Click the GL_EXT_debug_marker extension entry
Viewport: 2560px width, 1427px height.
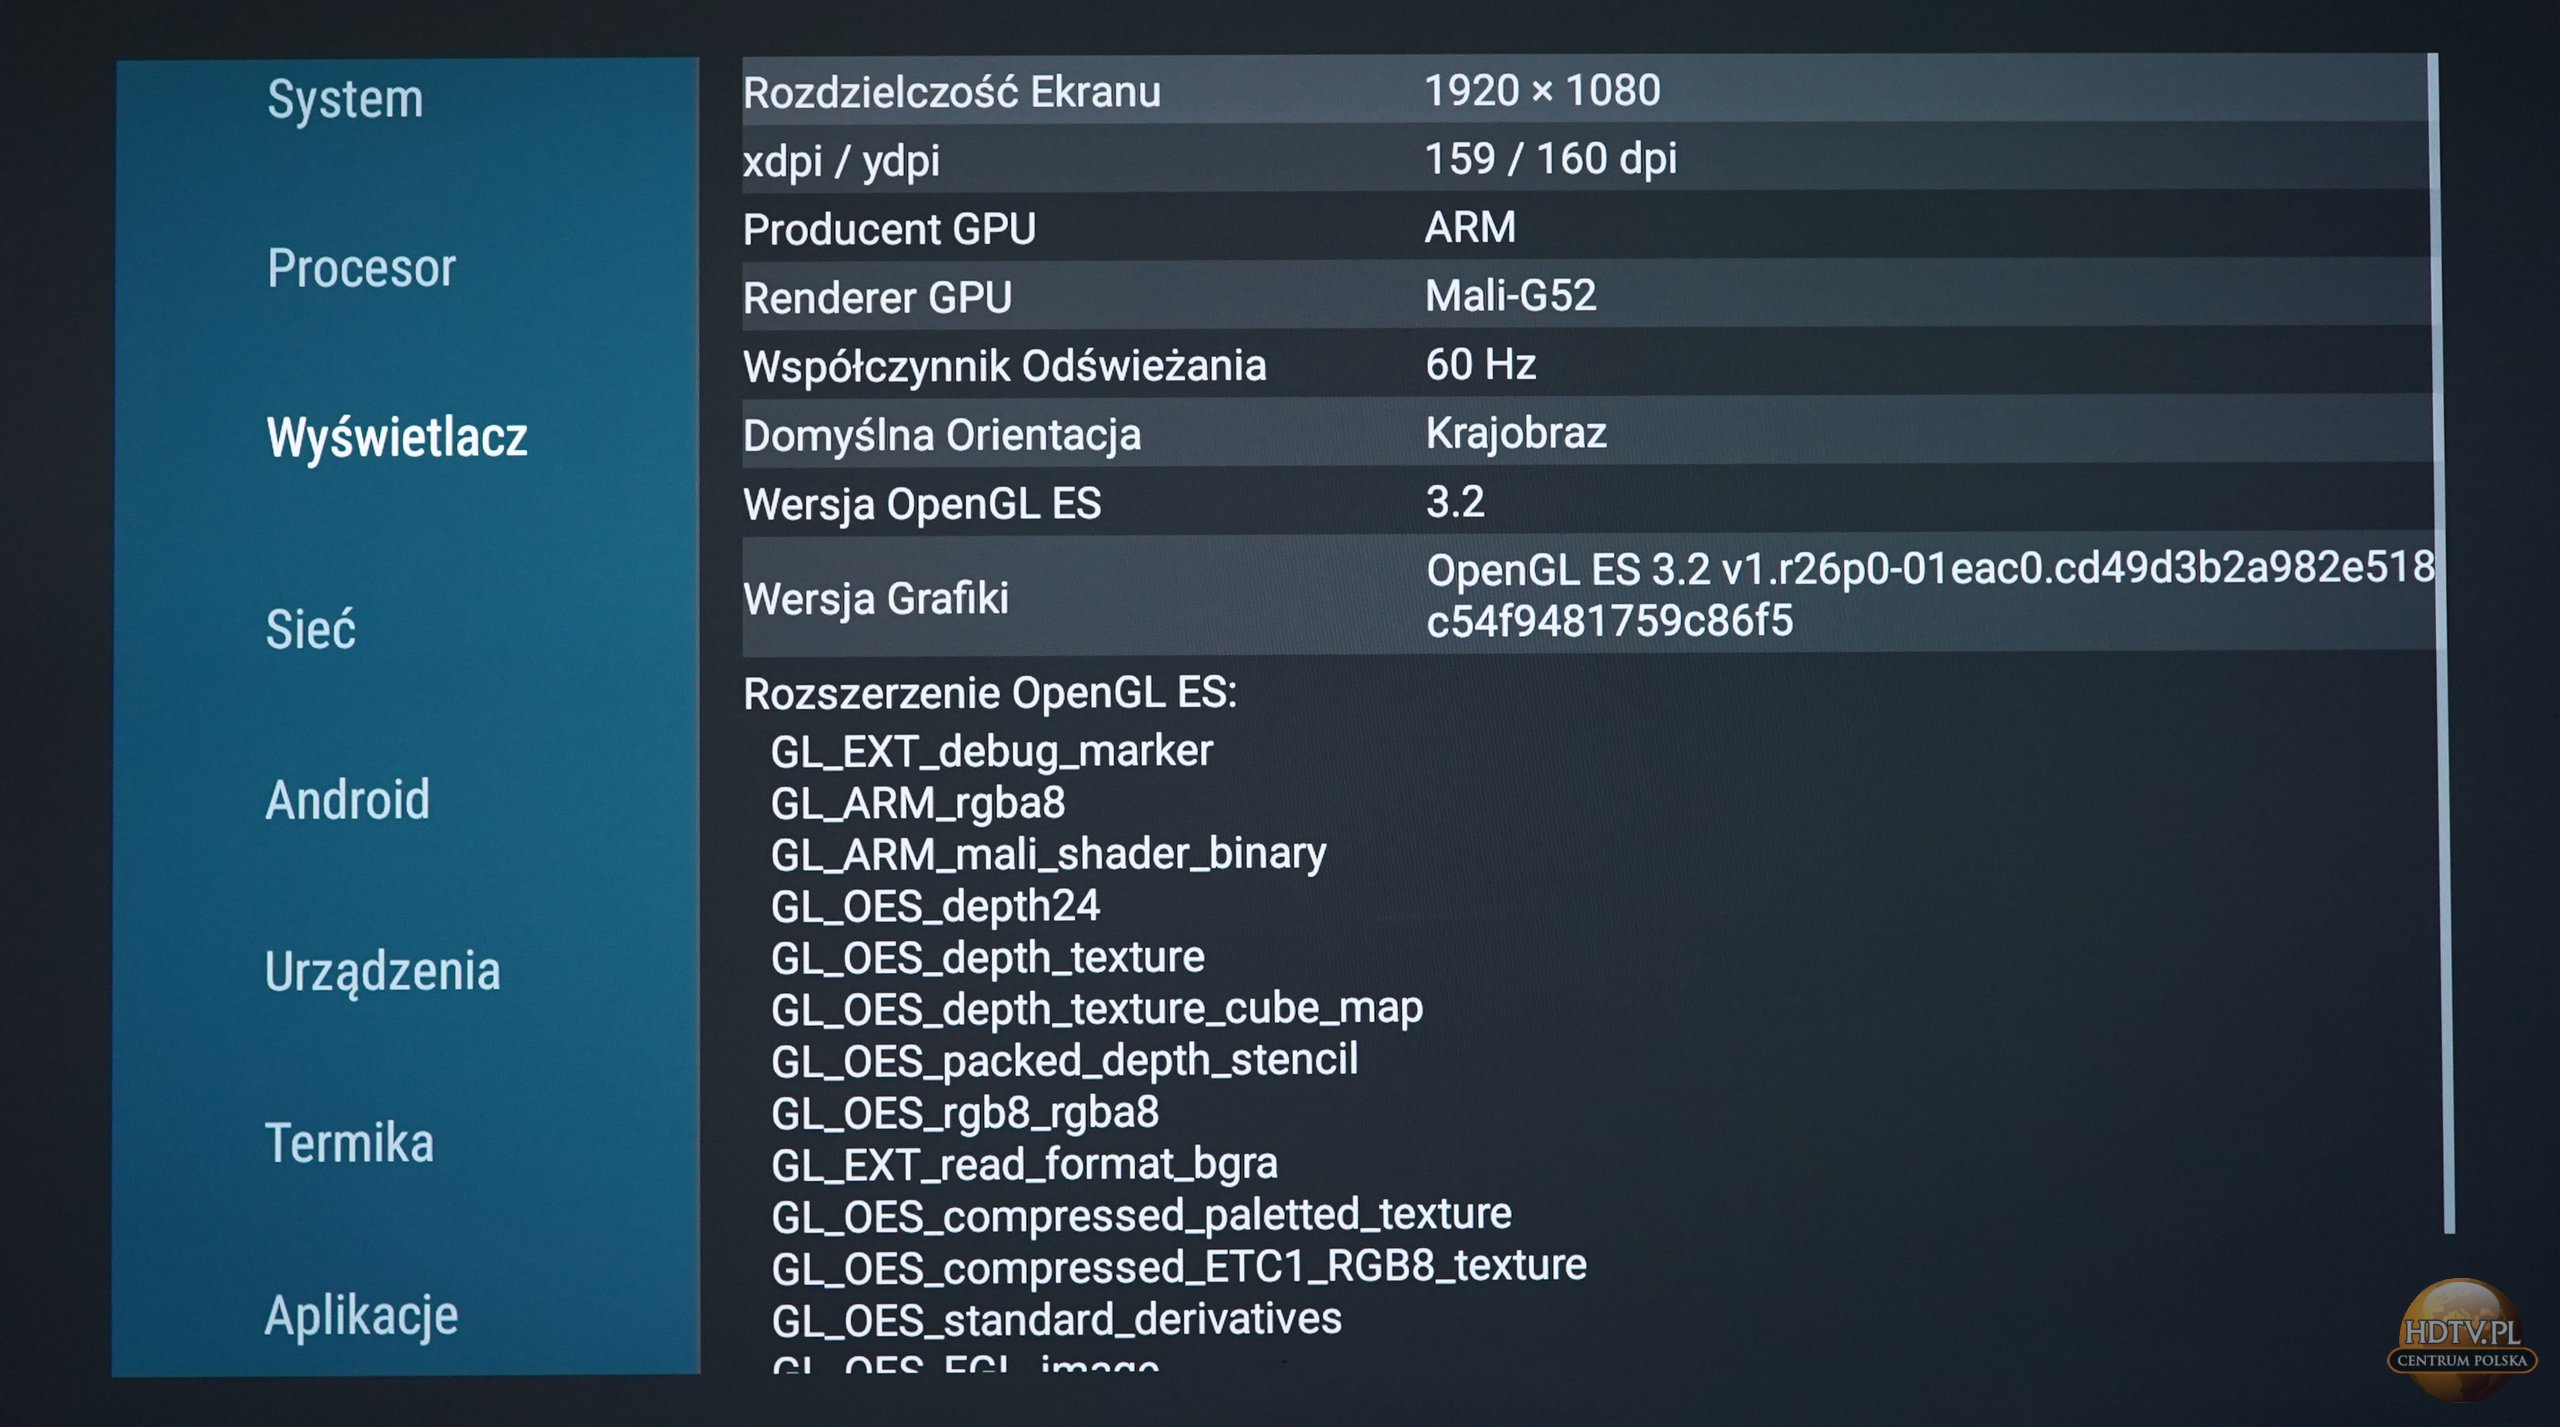[991, 751]
